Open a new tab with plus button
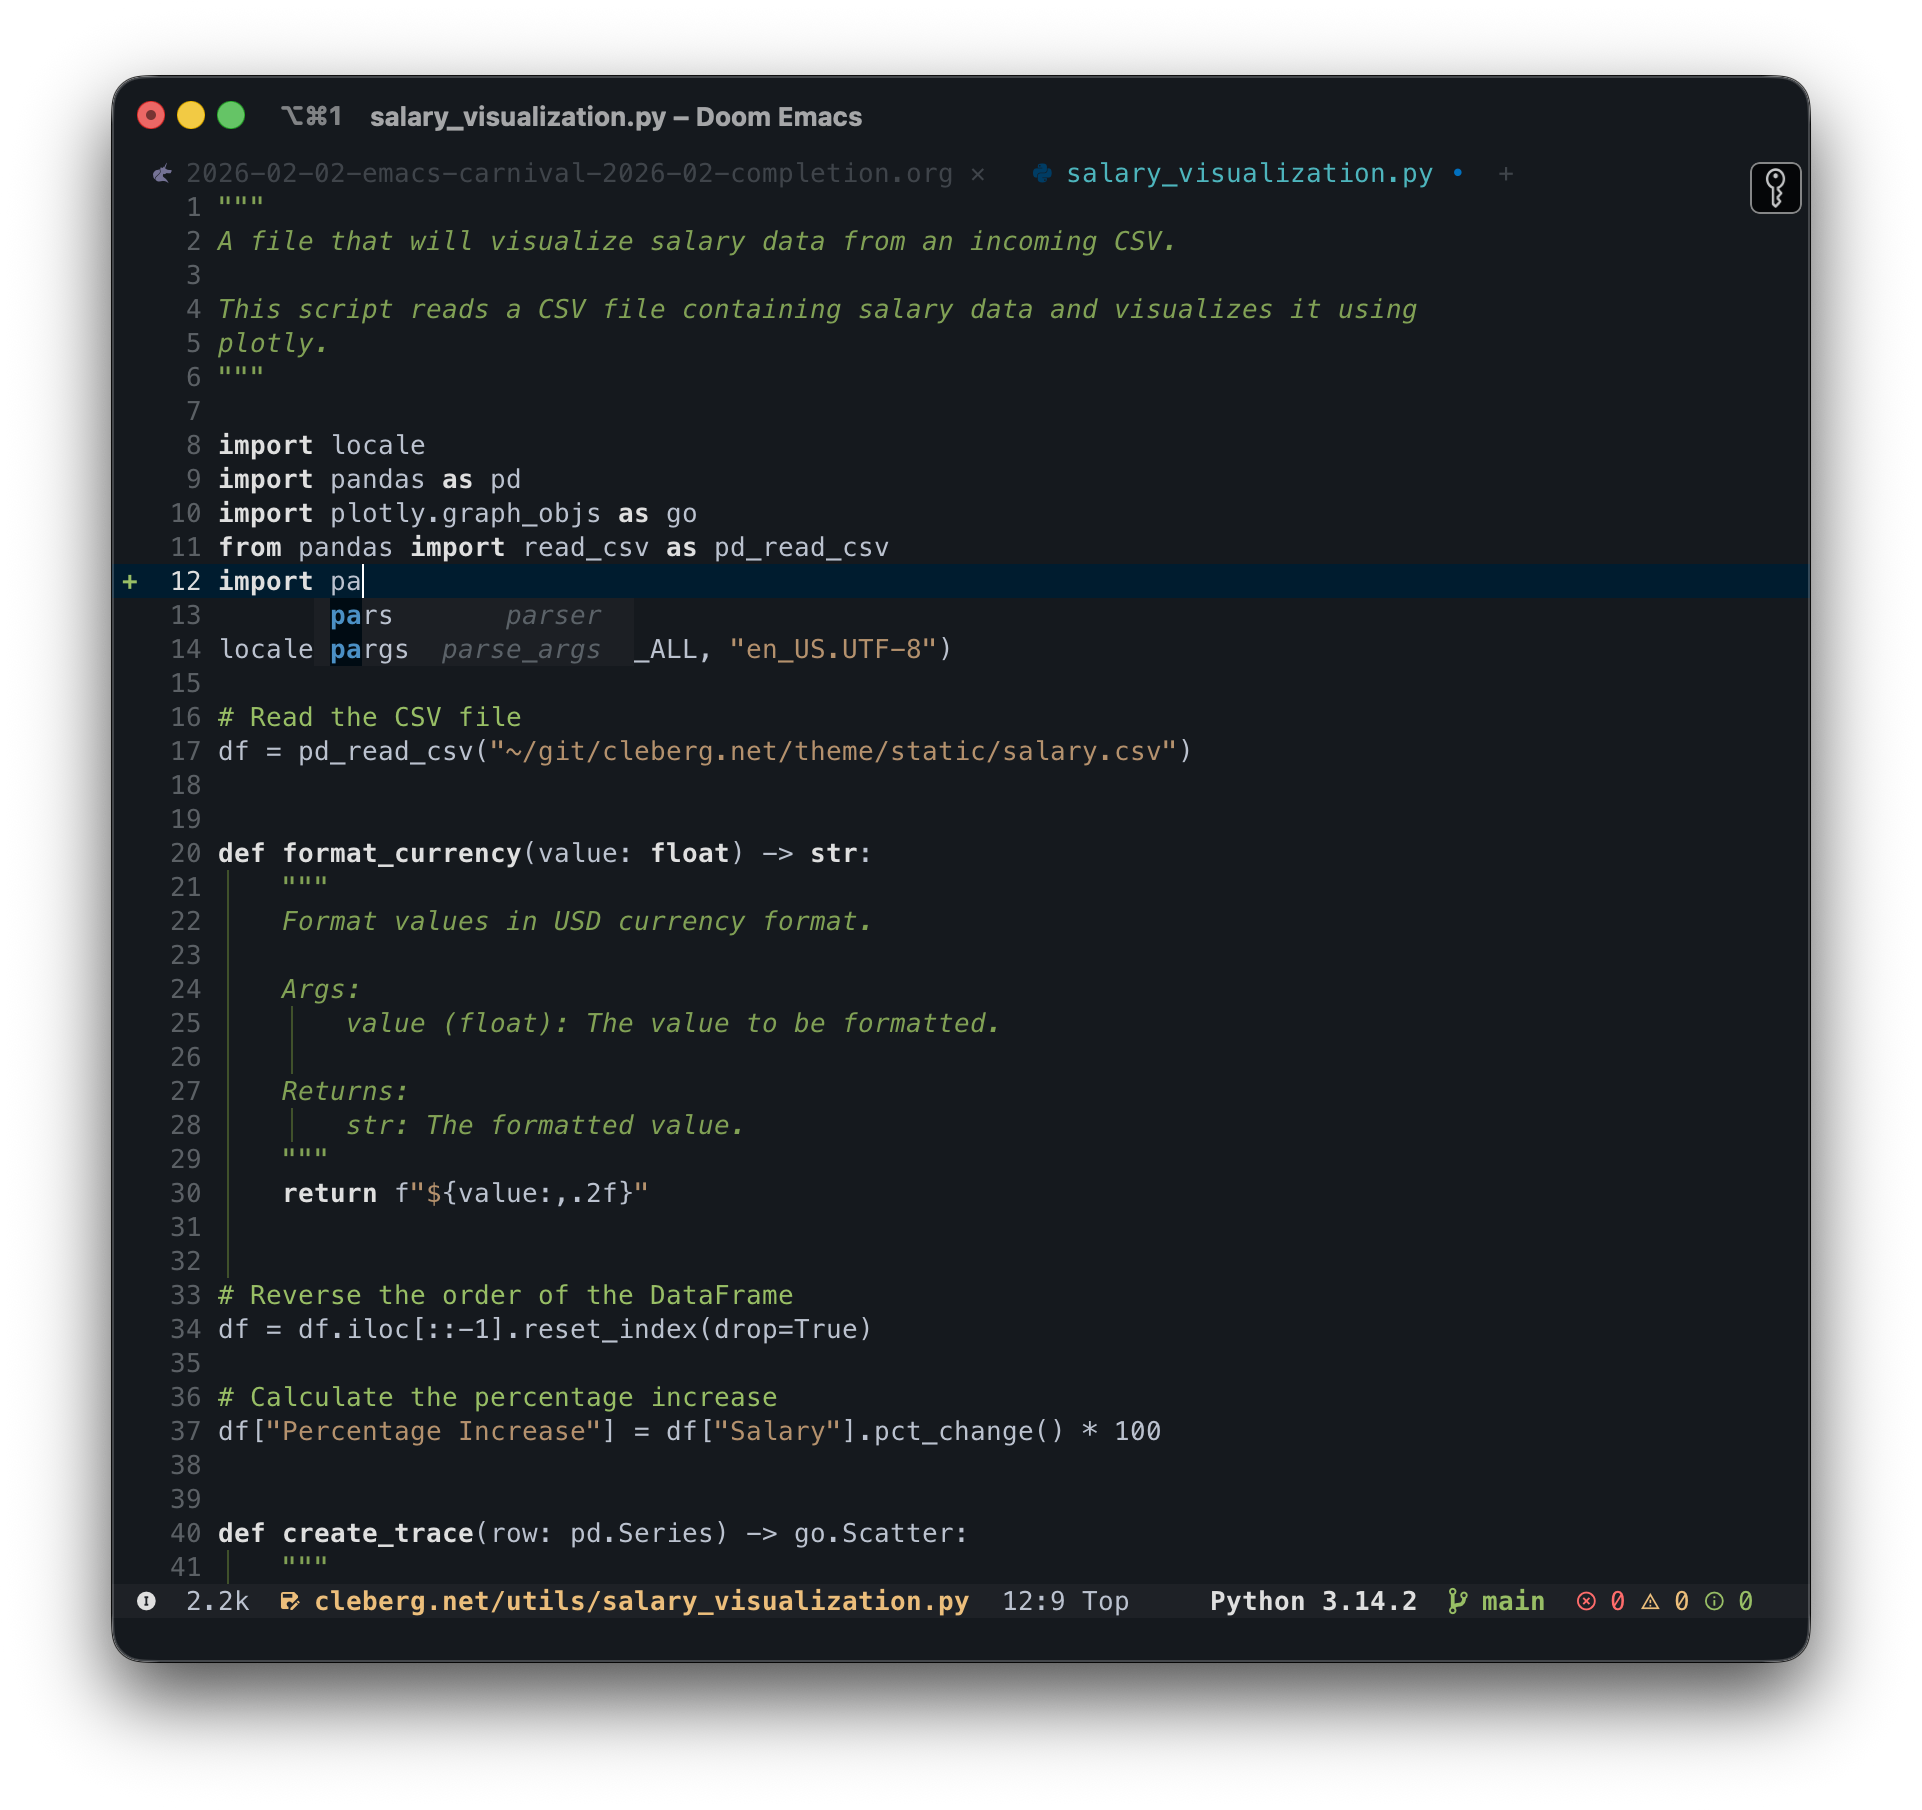The width and height of the screenshot is (1922, 1810). [1505, 174]
